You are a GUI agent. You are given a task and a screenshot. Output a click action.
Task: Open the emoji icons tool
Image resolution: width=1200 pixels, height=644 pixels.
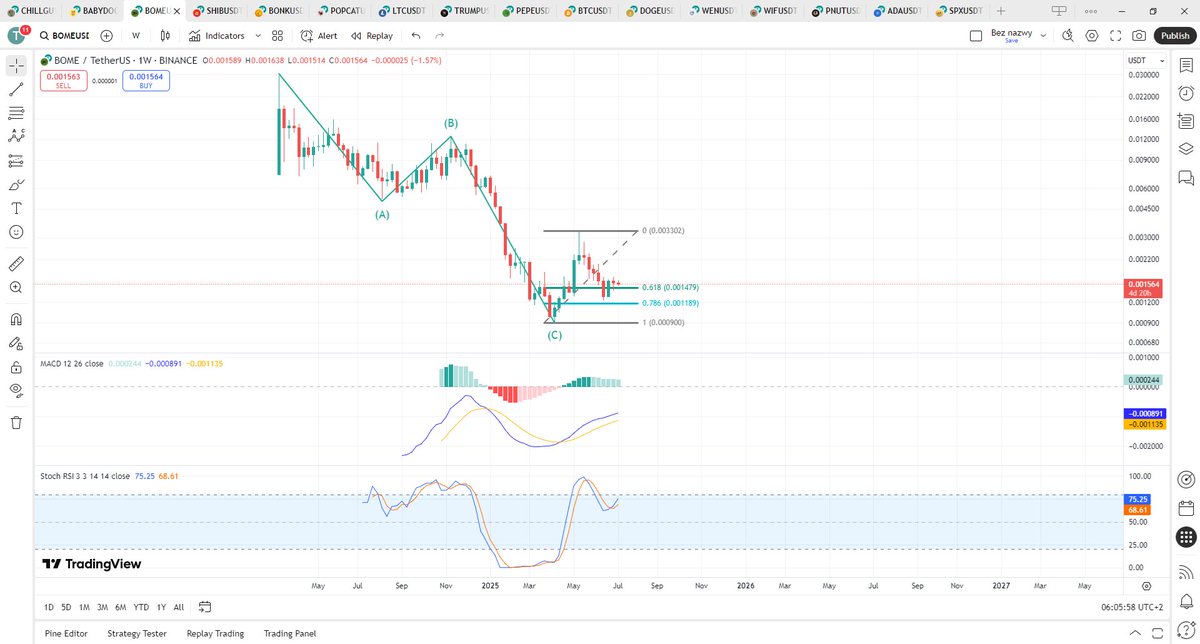tap(16, 232)
